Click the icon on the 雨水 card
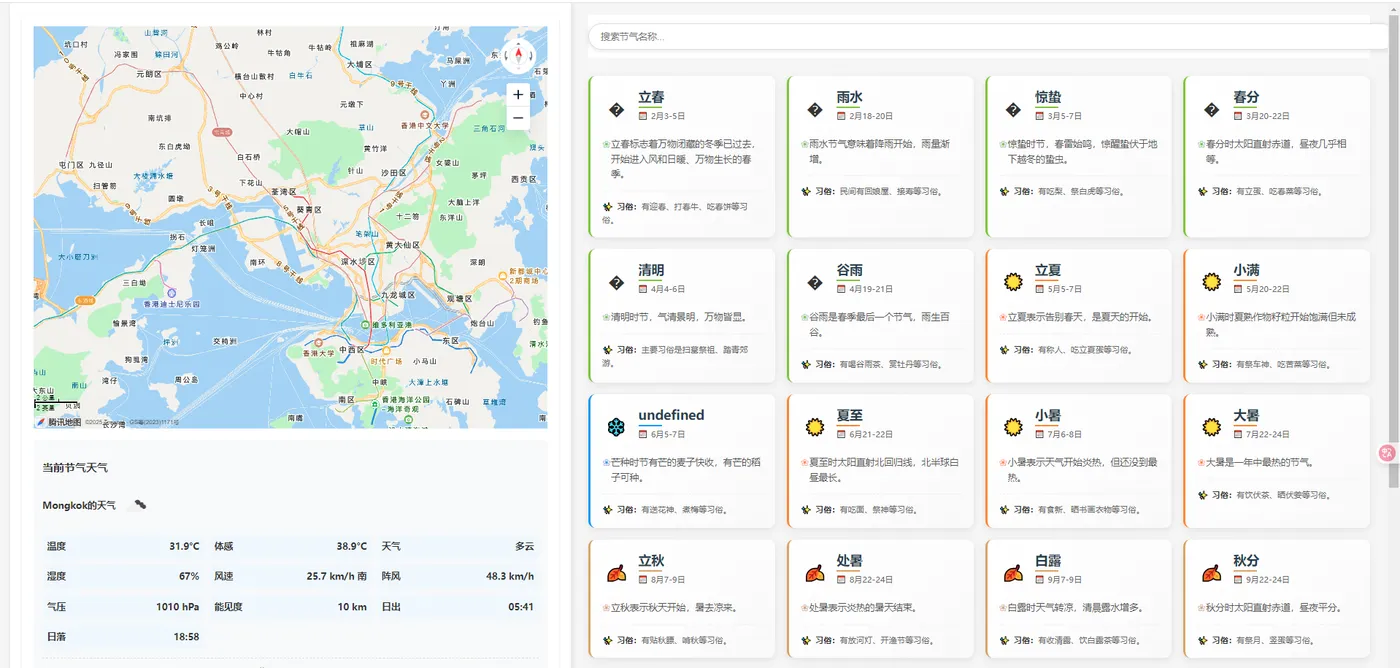 tap(814, 110)
